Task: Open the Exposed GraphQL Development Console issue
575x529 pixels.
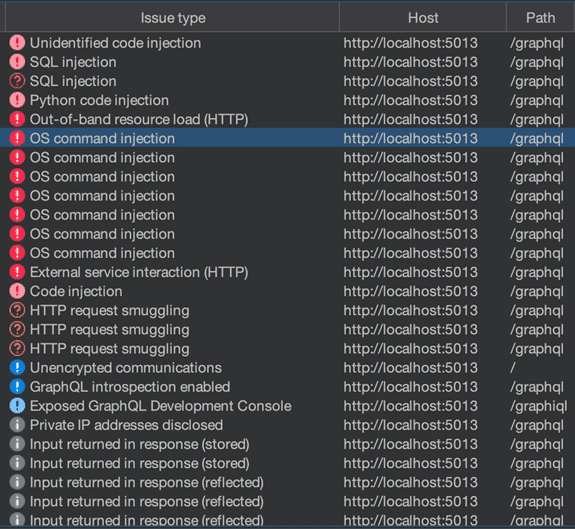Action: [x=288, y=406]
